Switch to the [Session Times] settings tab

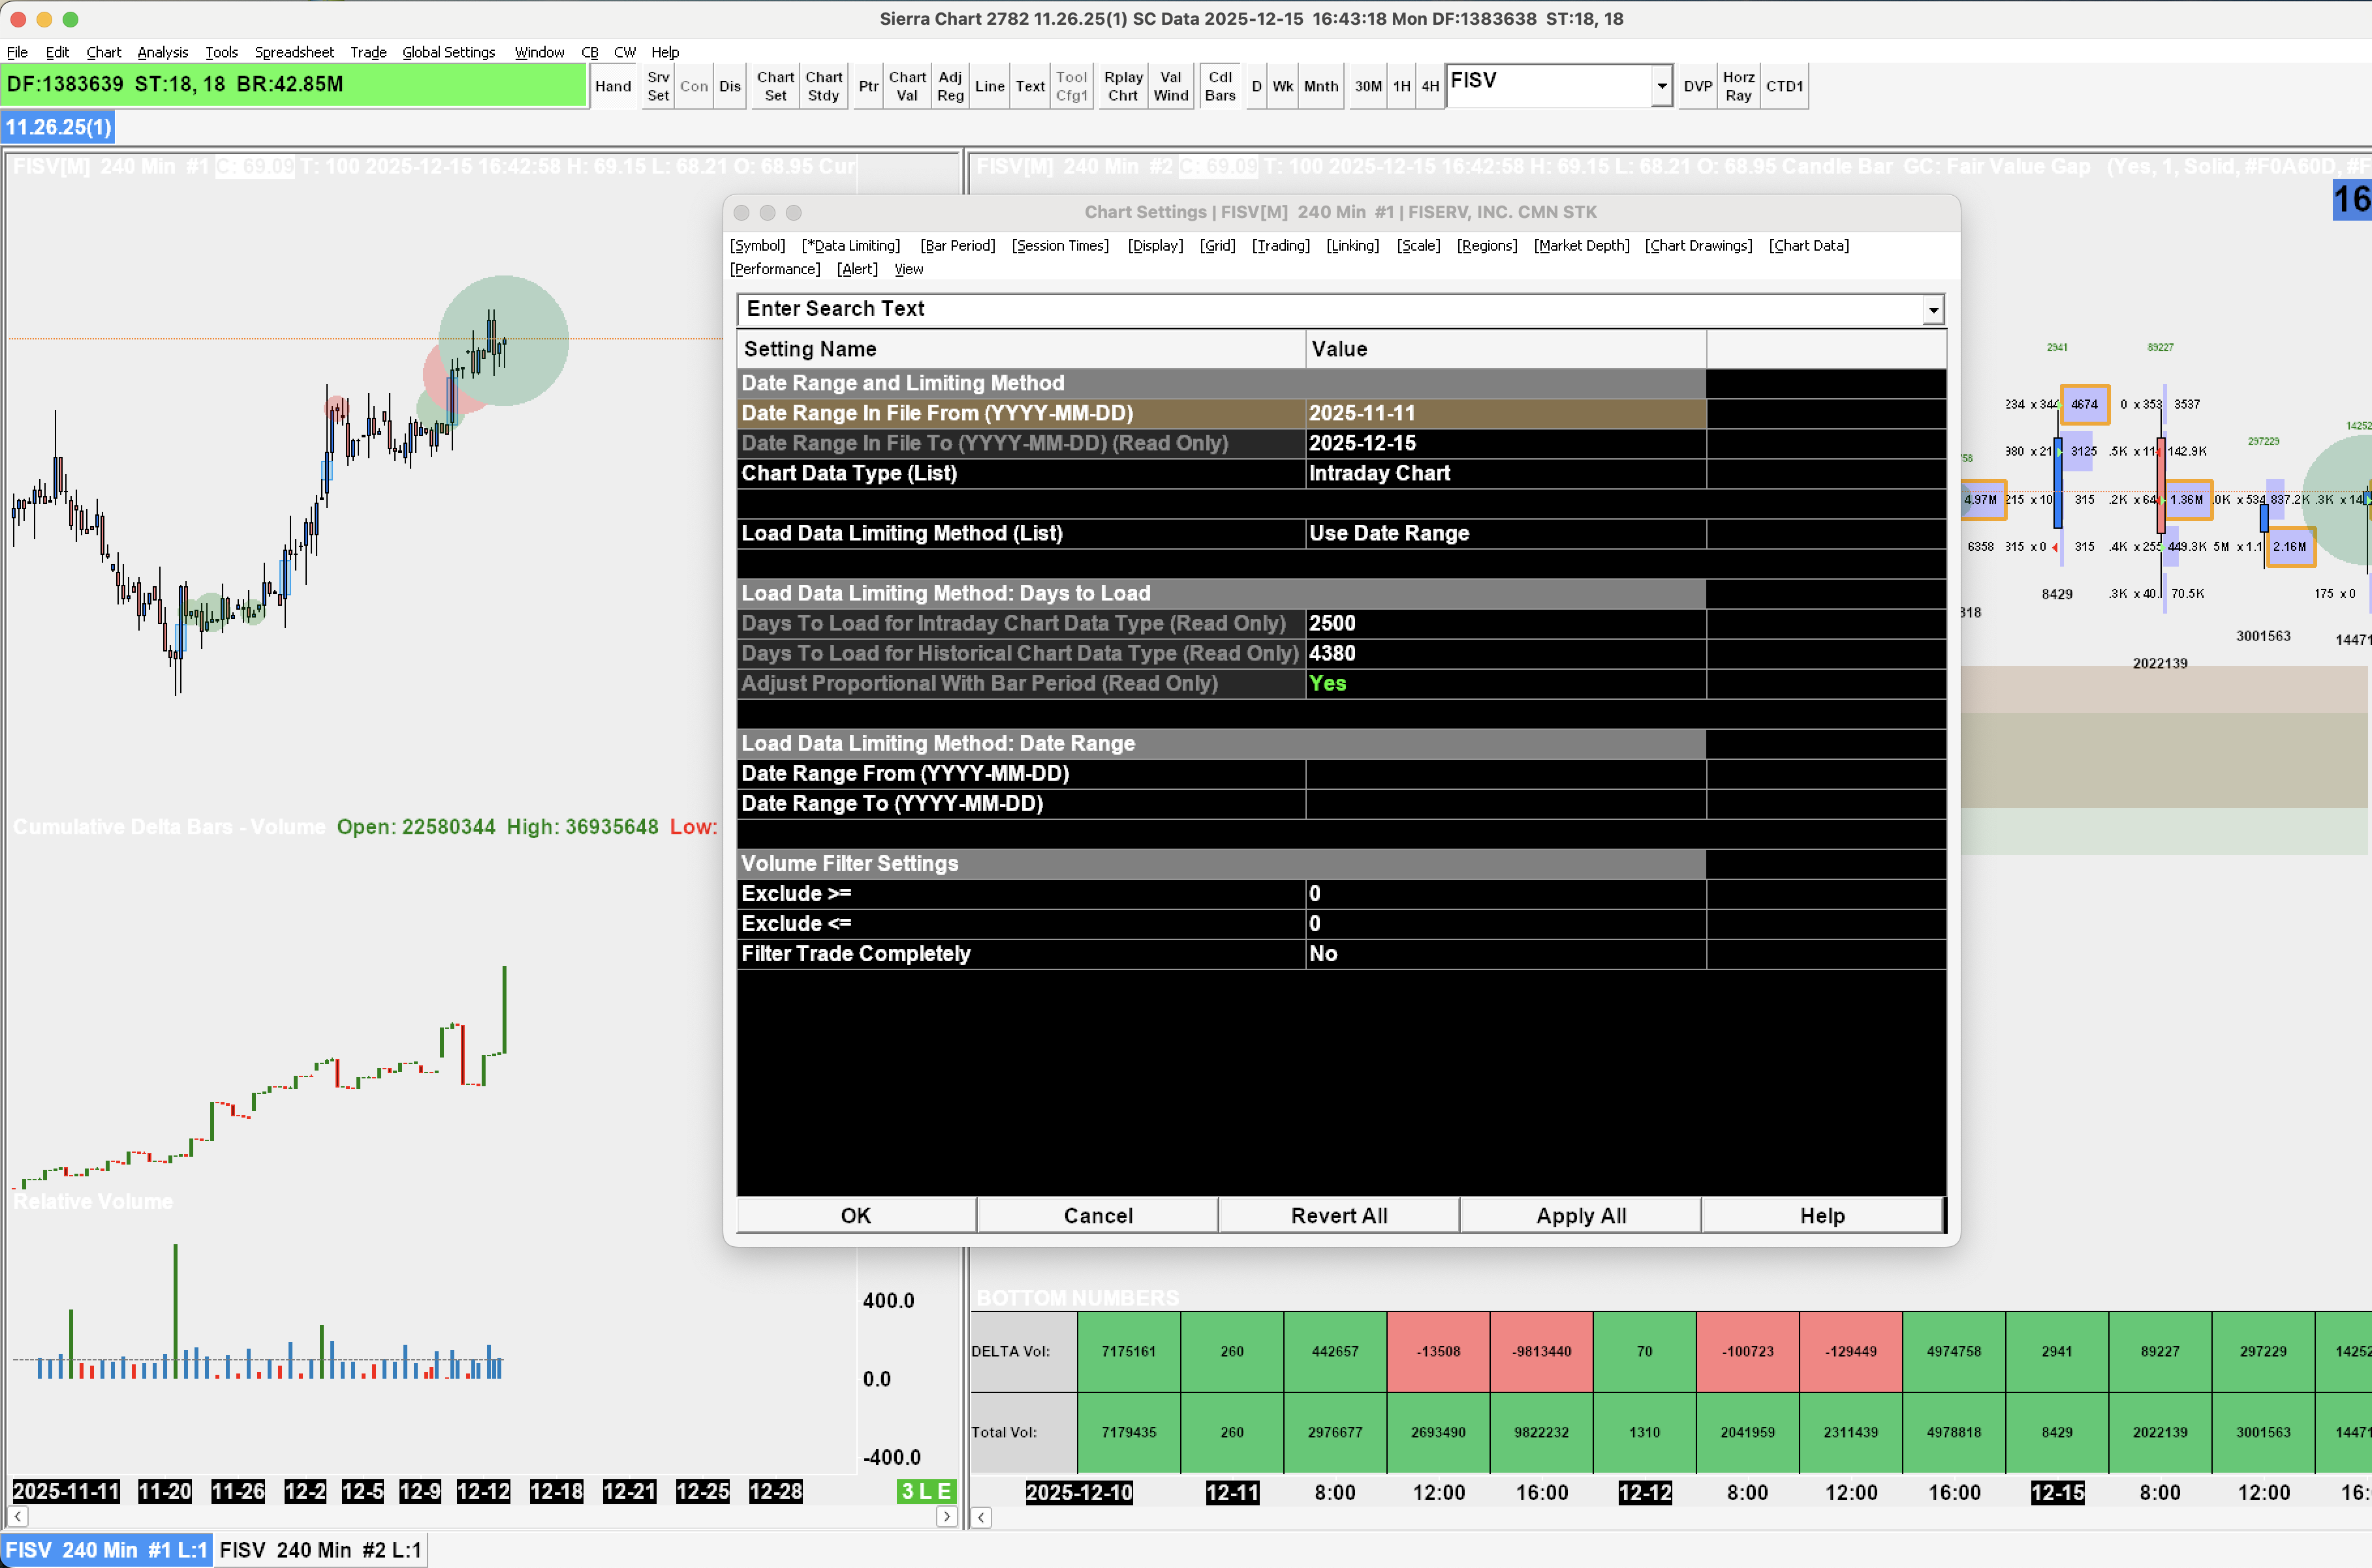pos(1060,246)
